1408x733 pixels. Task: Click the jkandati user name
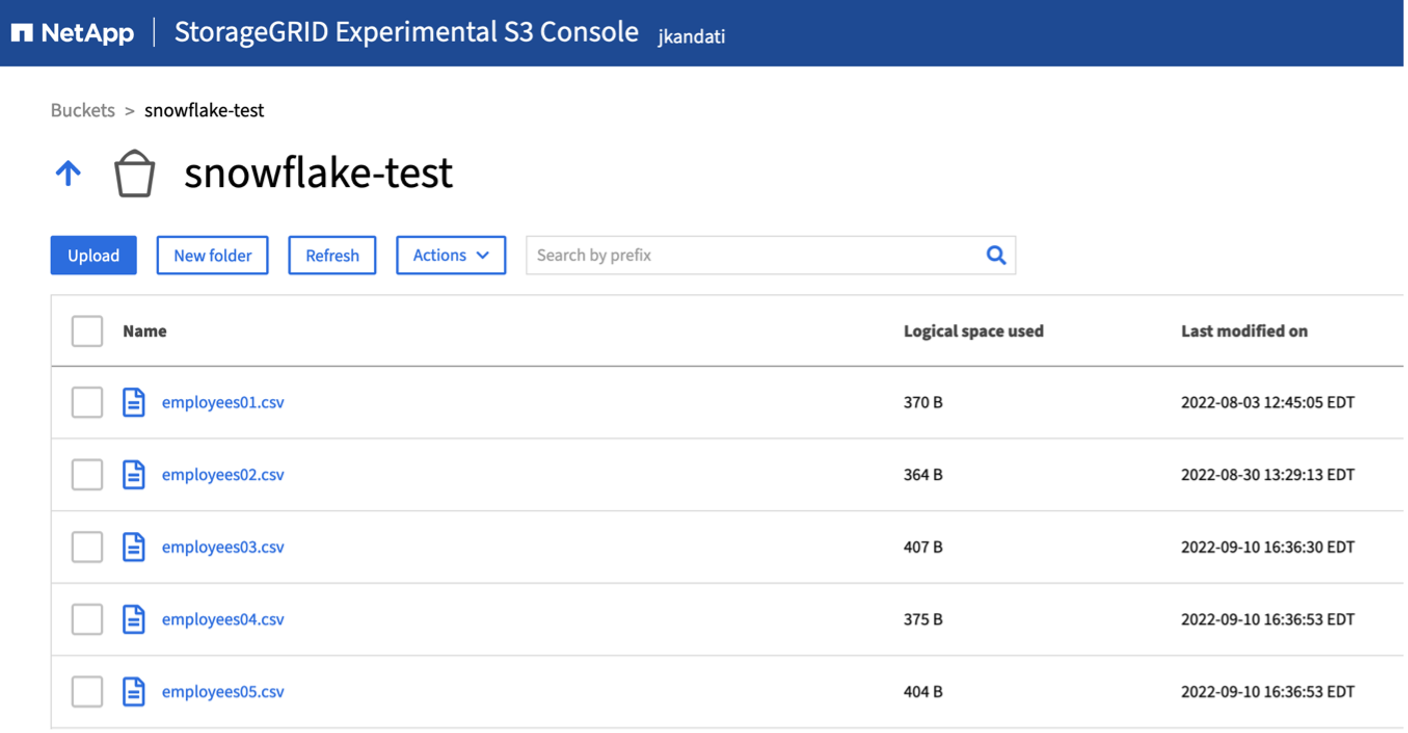pos(691,37)
